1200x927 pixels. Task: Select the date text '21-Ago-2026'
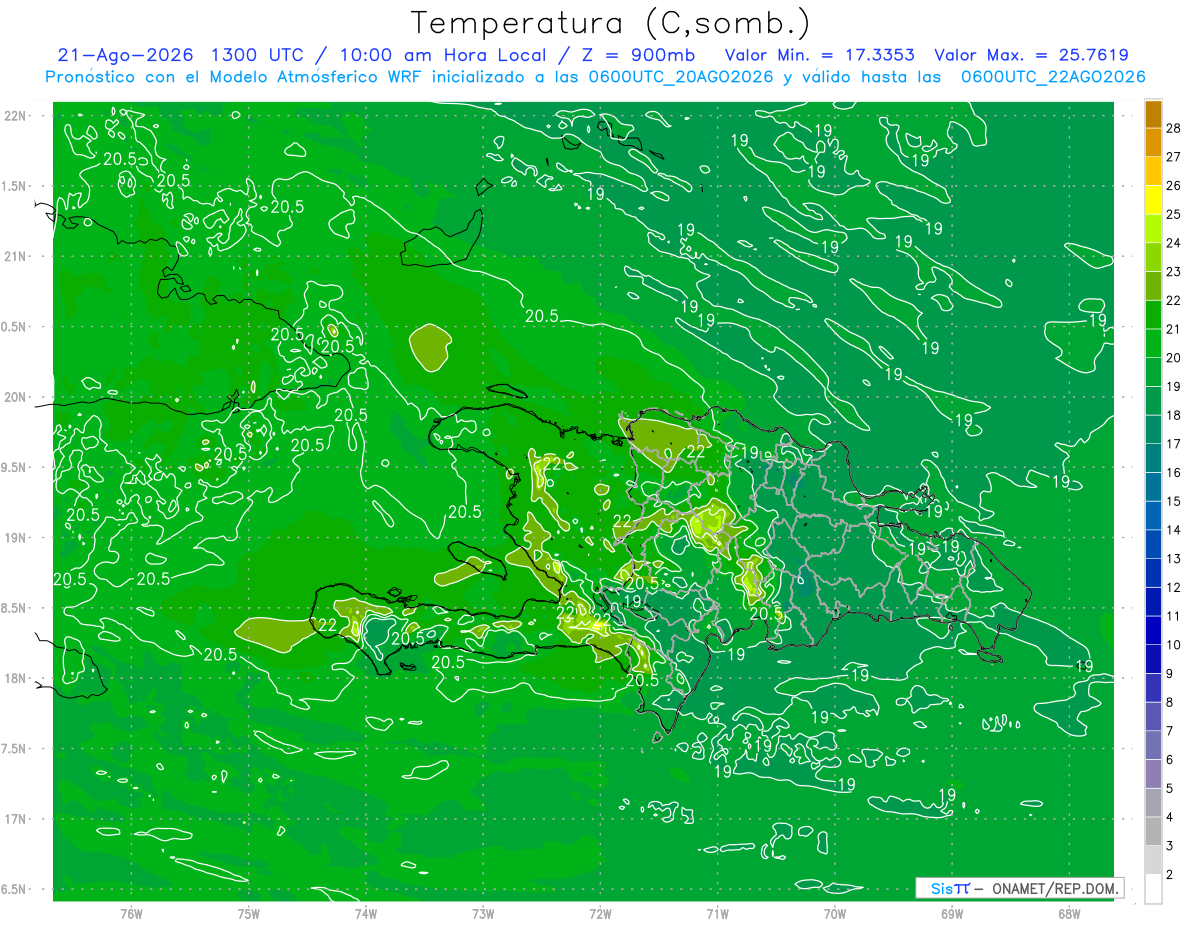pyautogui.click(x=125, y=55)
